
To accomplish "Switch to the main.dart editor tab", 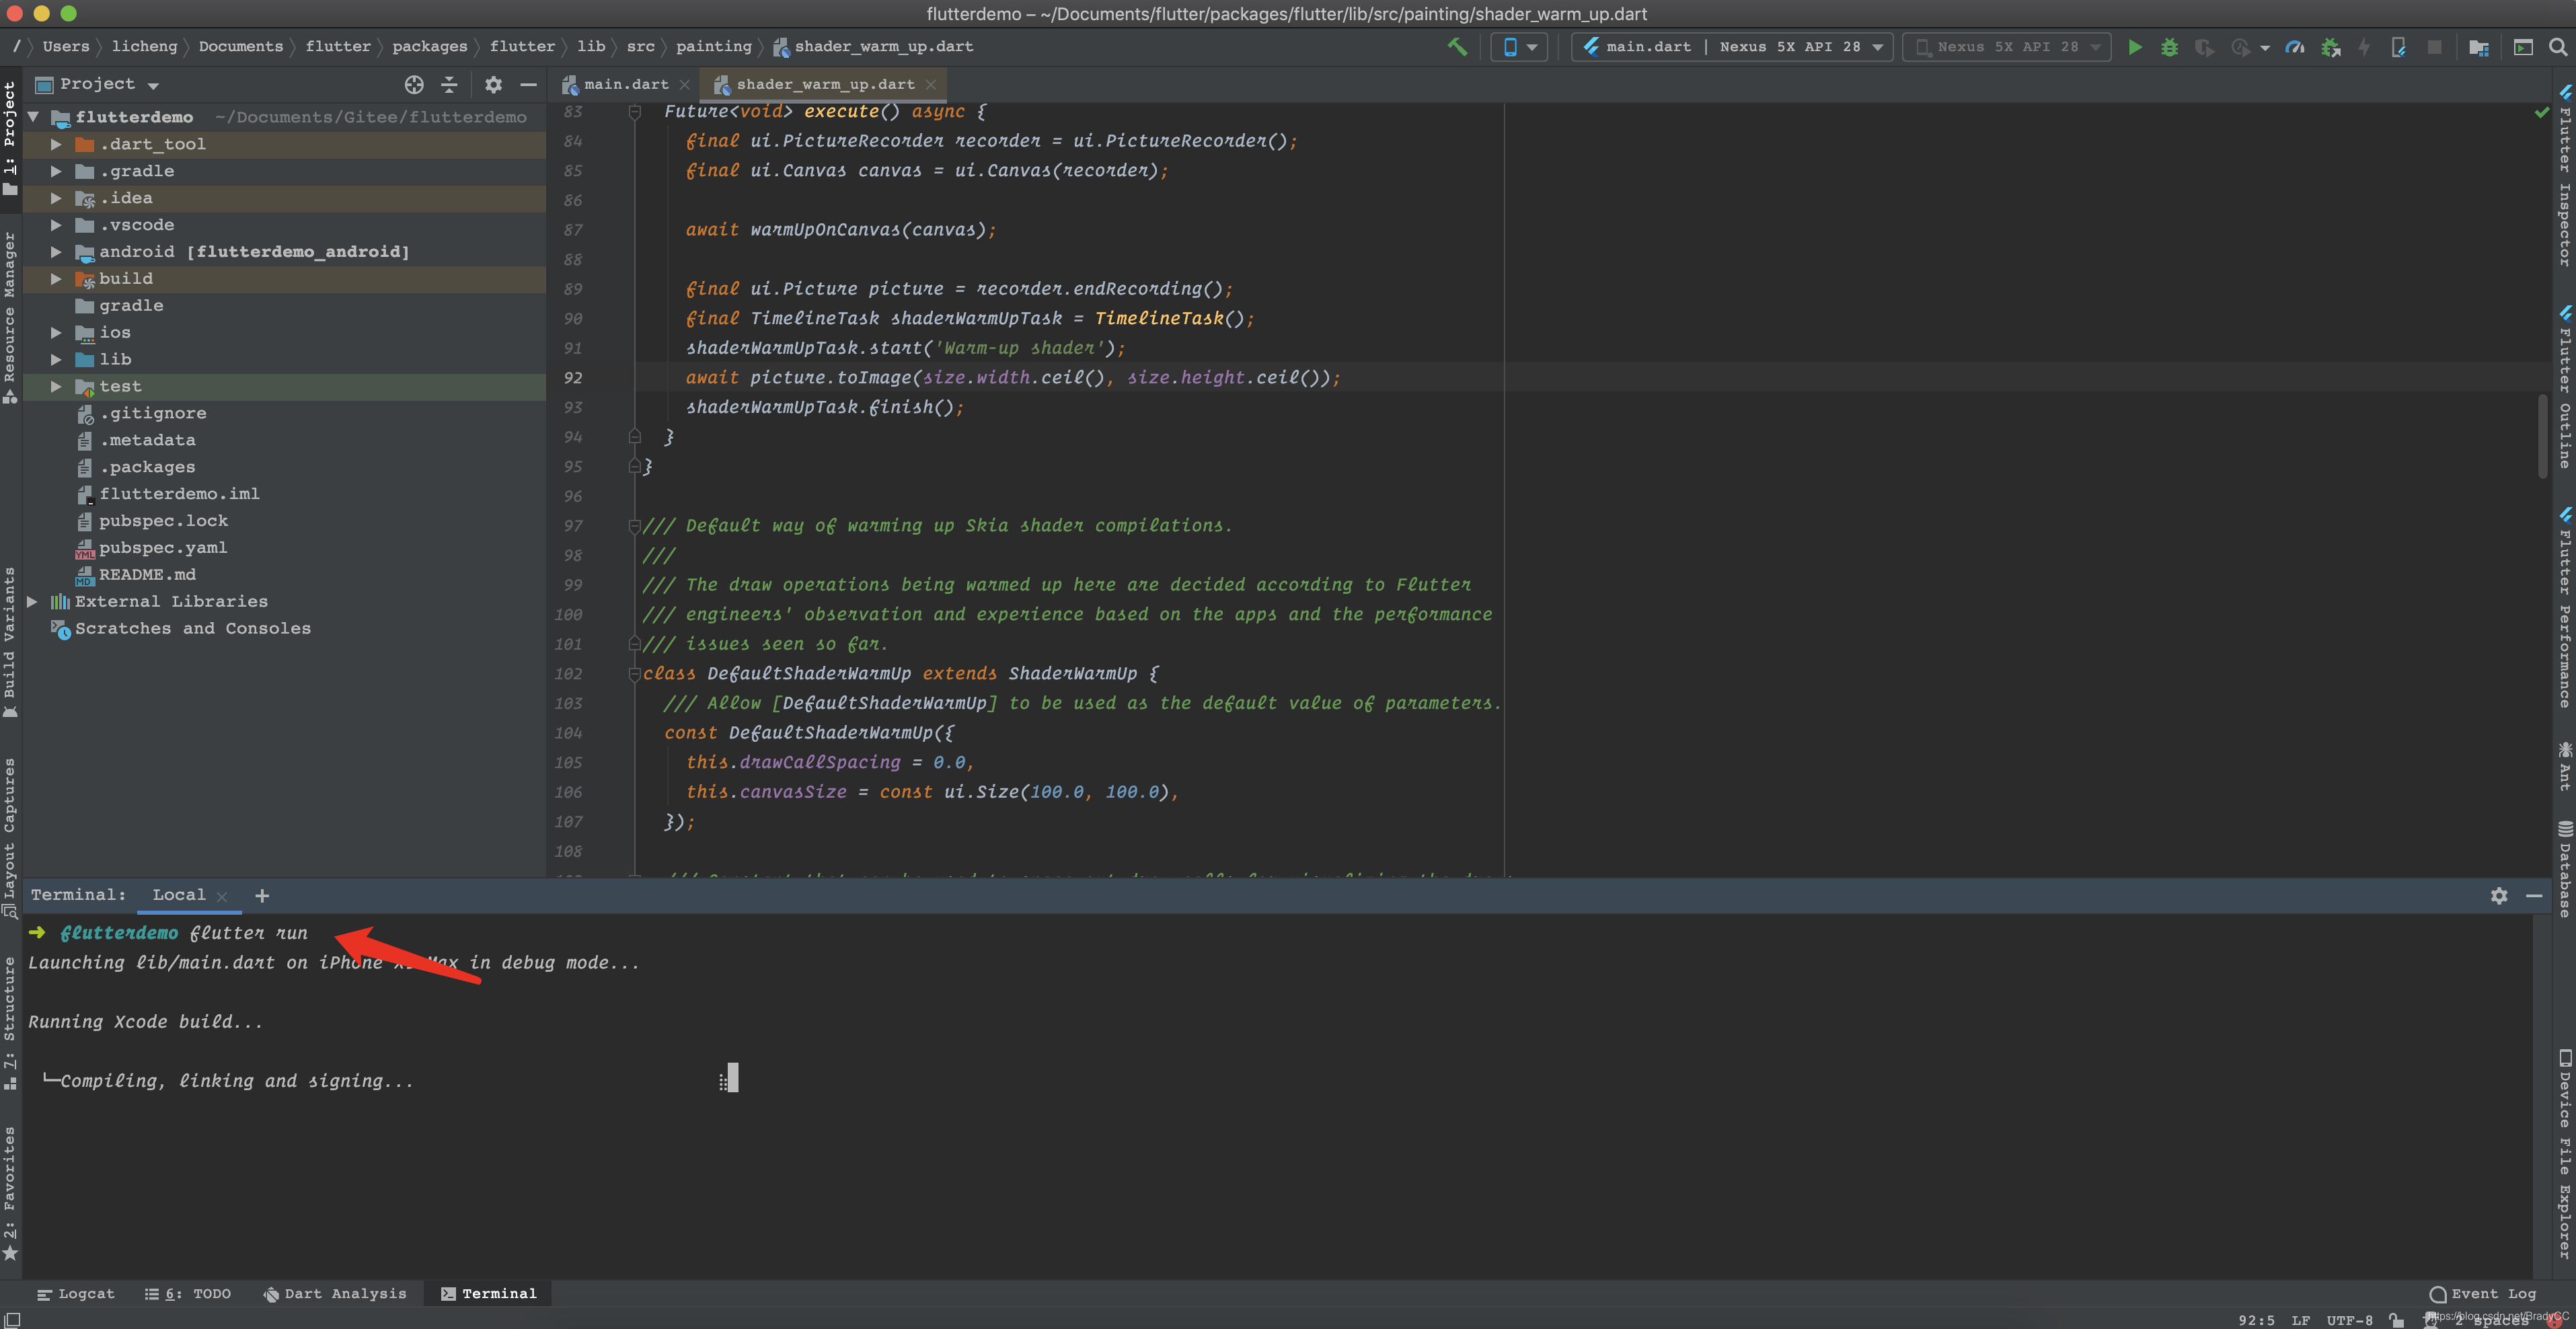I will [625, 85].
